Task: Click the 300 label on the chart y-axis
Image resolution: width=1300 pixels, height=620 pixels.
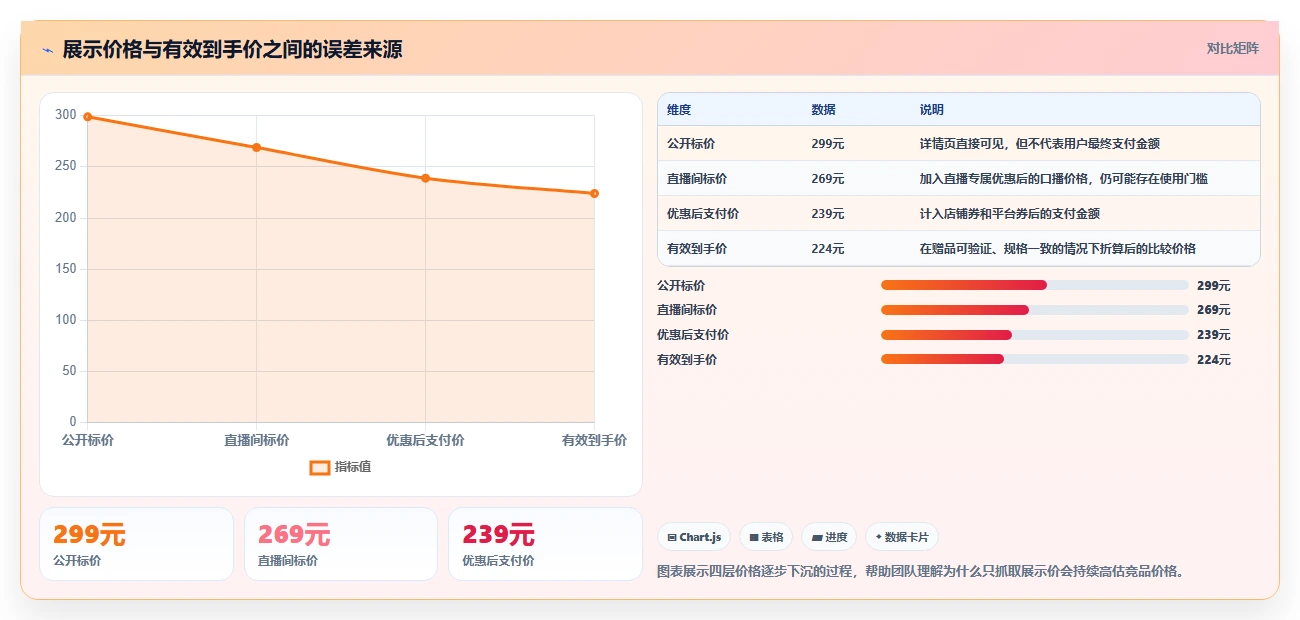Action: 65,115
